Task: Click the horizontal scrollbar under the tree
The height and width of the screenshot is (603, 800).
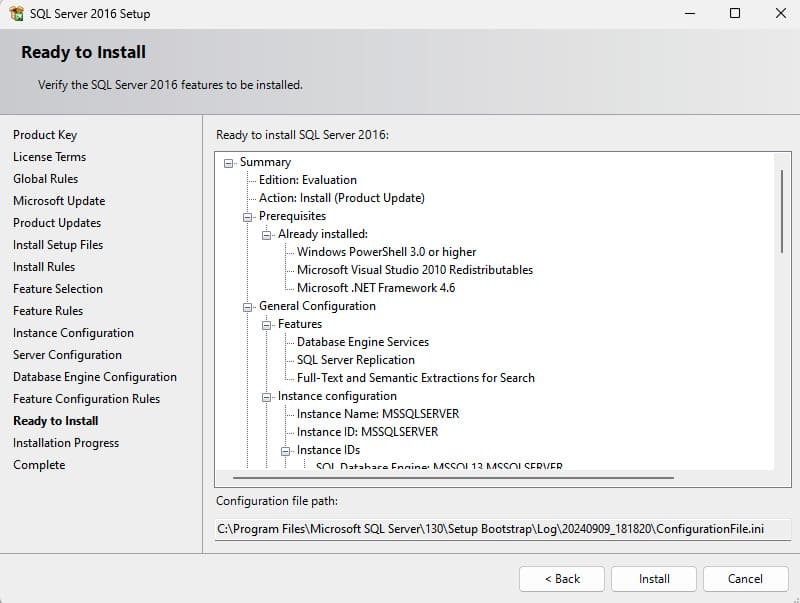Action: [x=450, y=478]
